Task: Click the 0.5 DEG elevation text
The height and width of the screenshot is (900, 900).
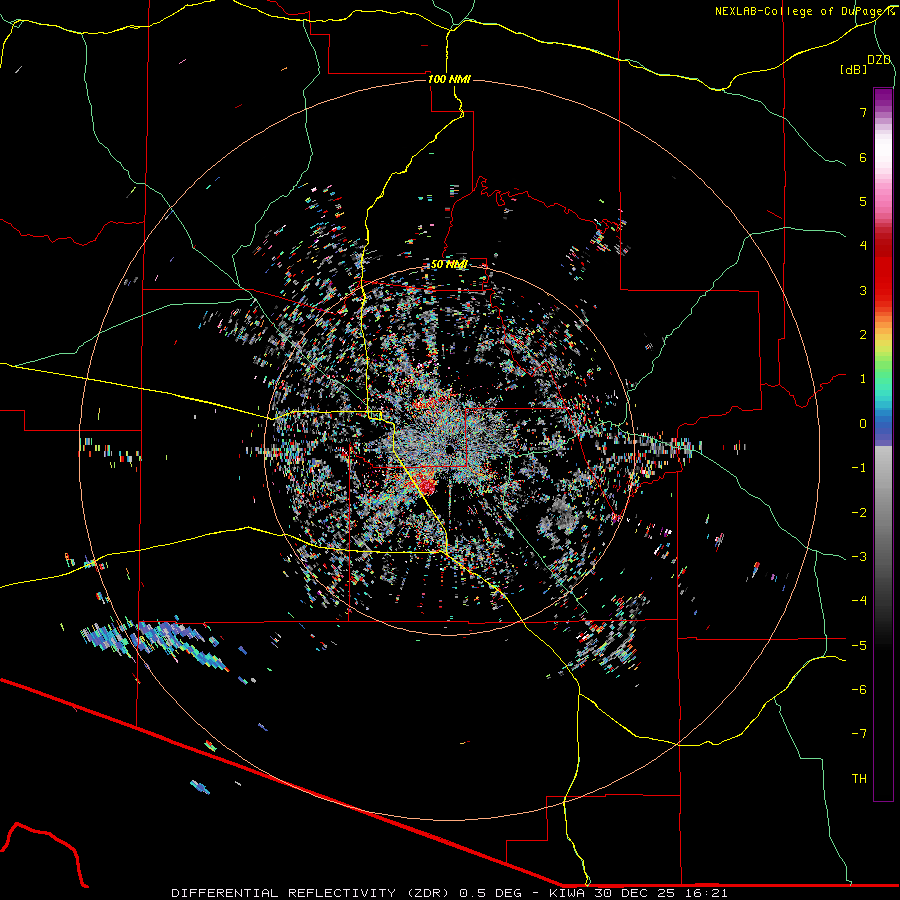Action: click(491, 893)
